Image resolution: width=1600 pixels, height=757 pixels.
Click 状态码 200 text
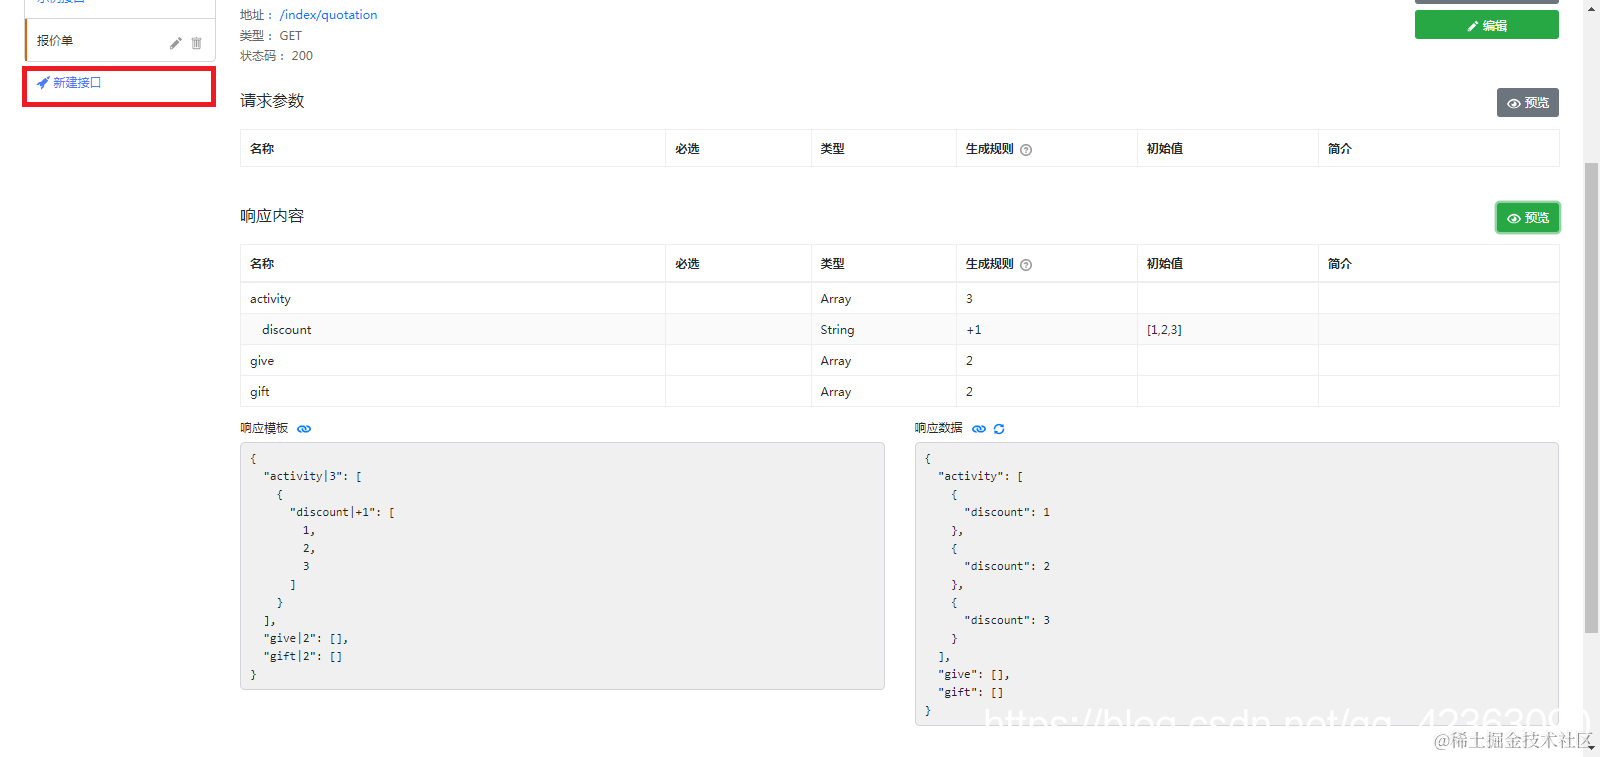pos(276,56)
